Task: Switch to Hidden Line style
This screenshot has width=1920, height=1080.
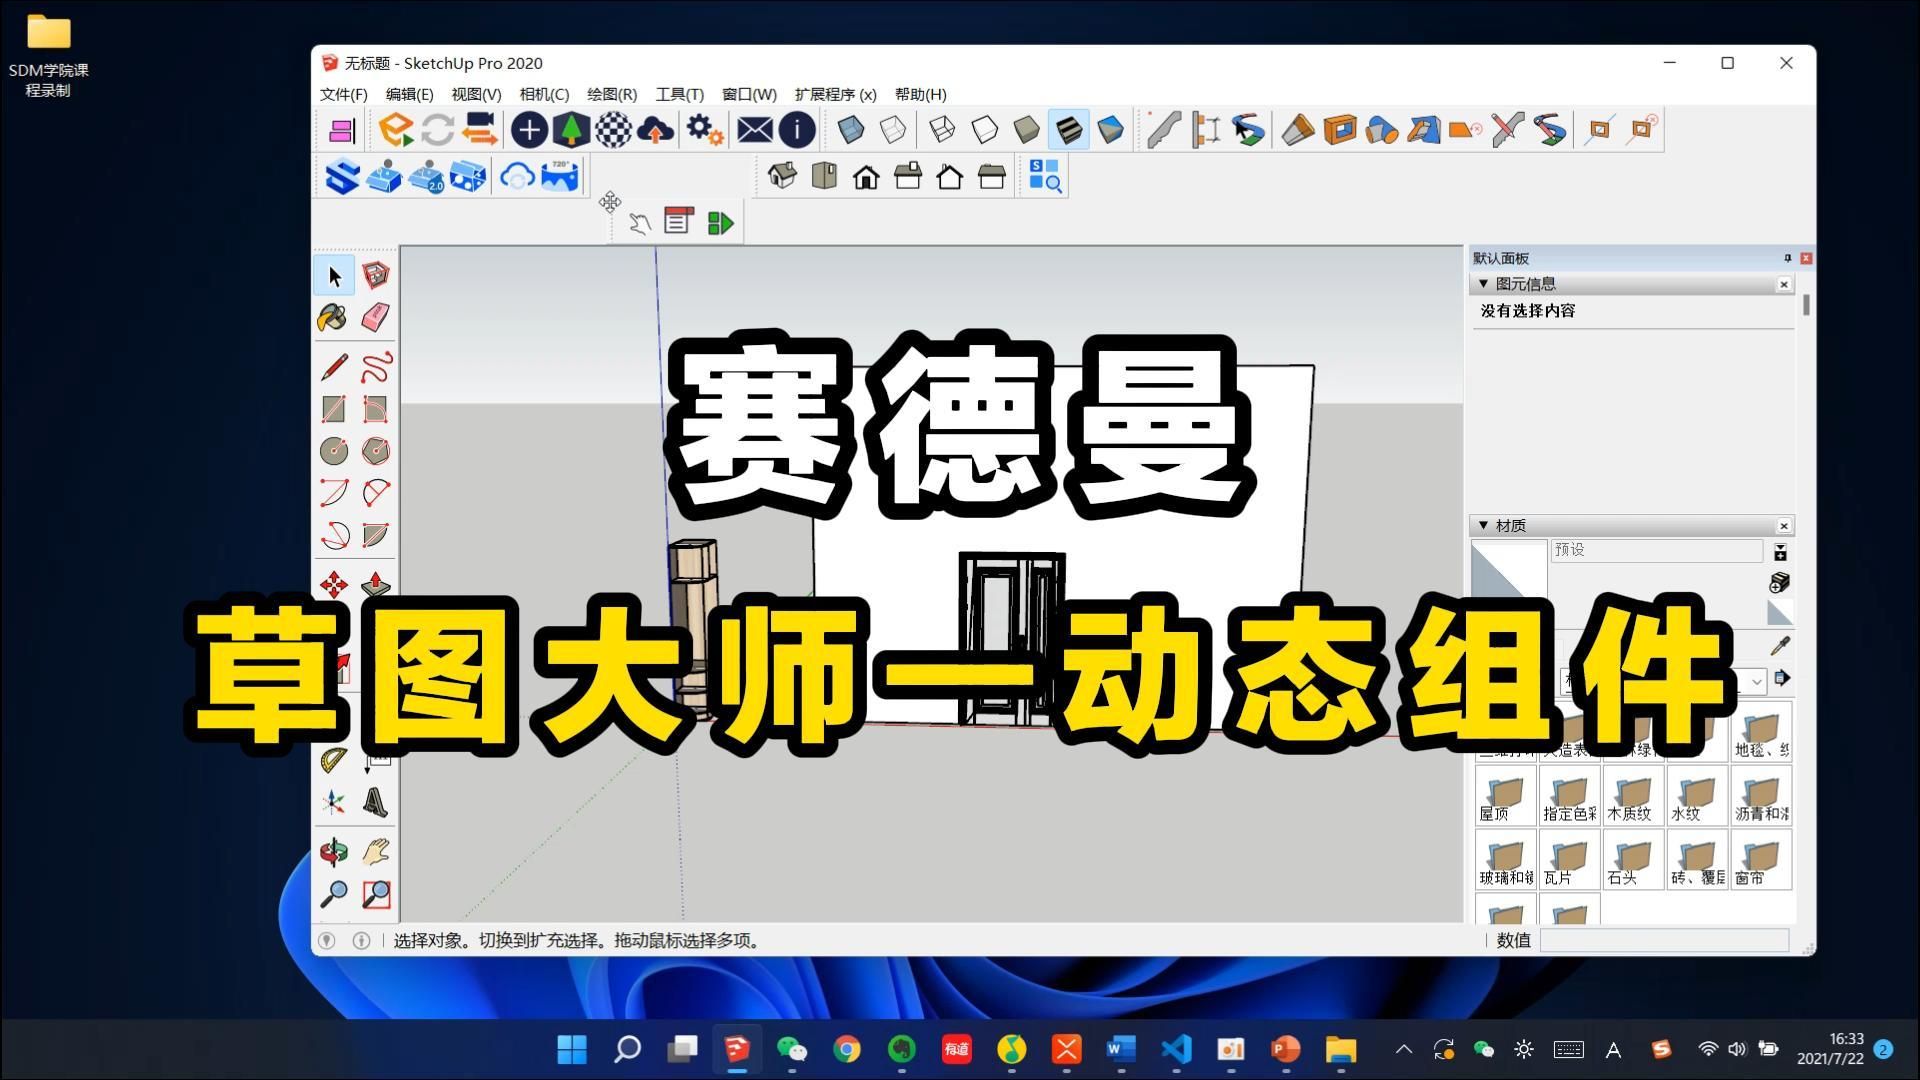Action: click(984, 130)
